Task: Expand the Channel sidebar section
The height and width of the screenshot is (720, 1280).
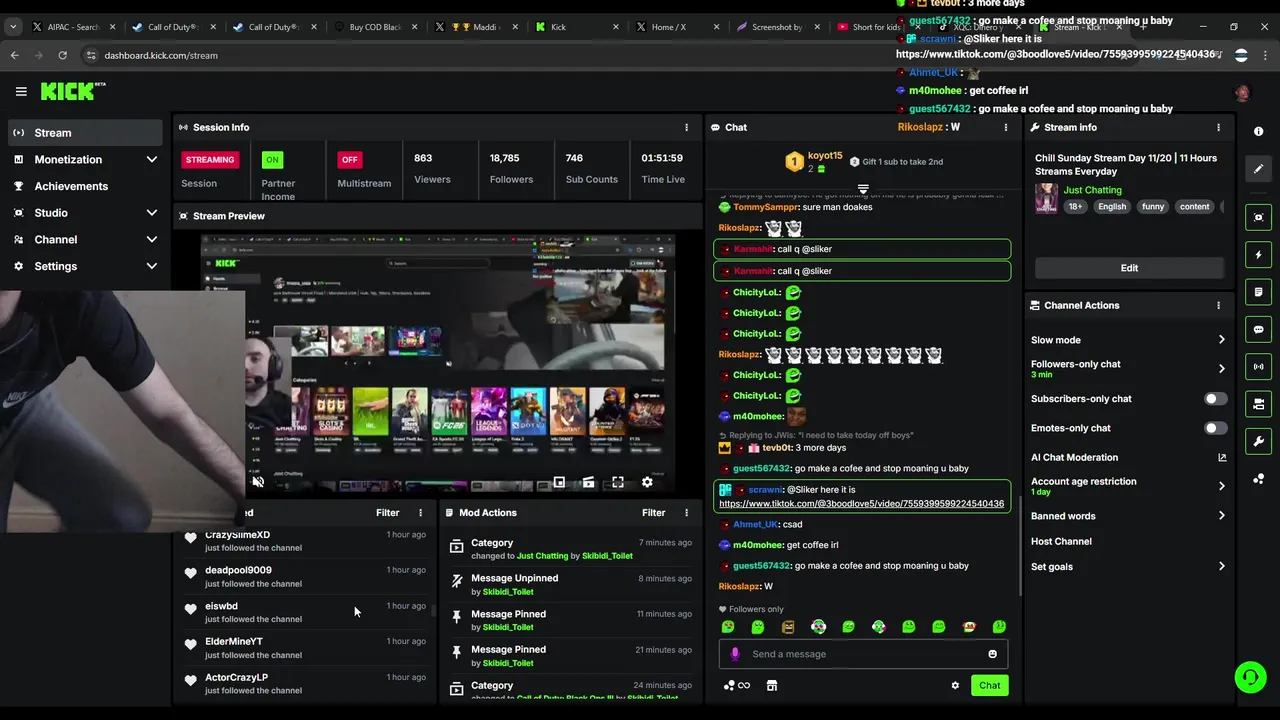Action: (152, 239)
